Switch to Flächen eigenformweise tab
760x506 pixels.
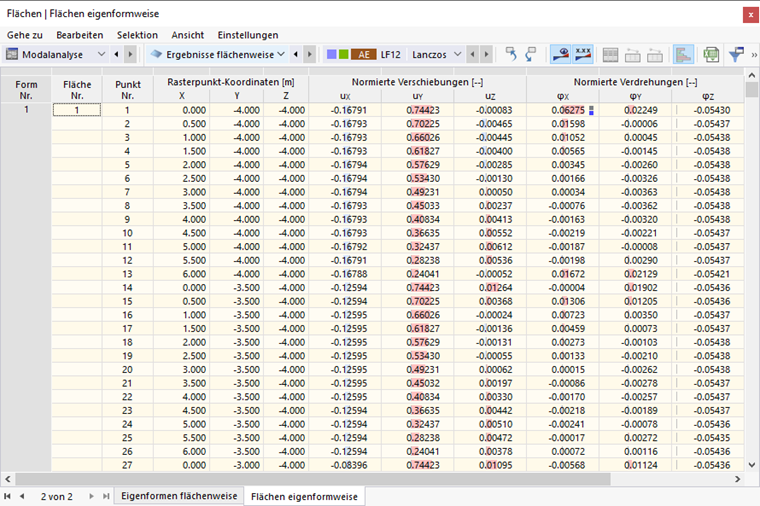click(x=304, y=496)
